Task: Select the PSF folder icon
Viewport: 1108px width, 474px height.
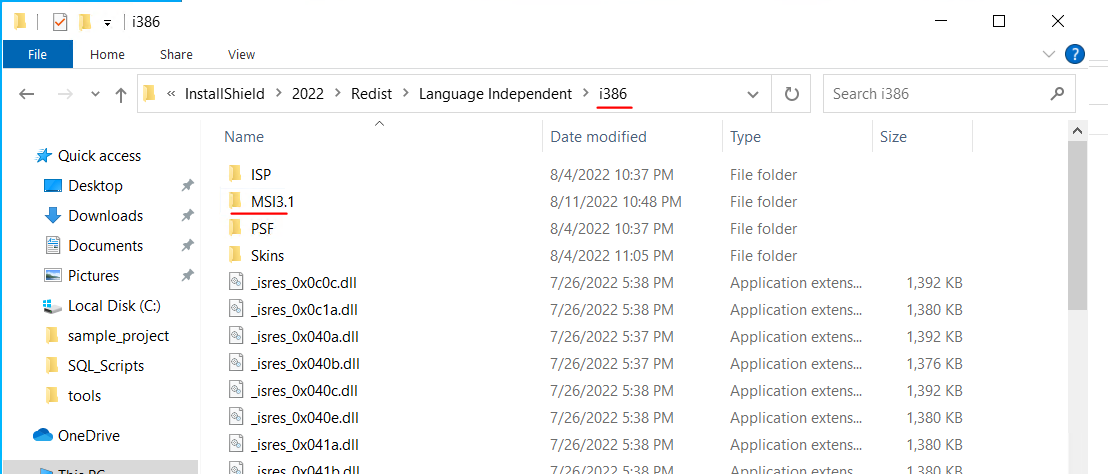Action: [x=236, y=228]
